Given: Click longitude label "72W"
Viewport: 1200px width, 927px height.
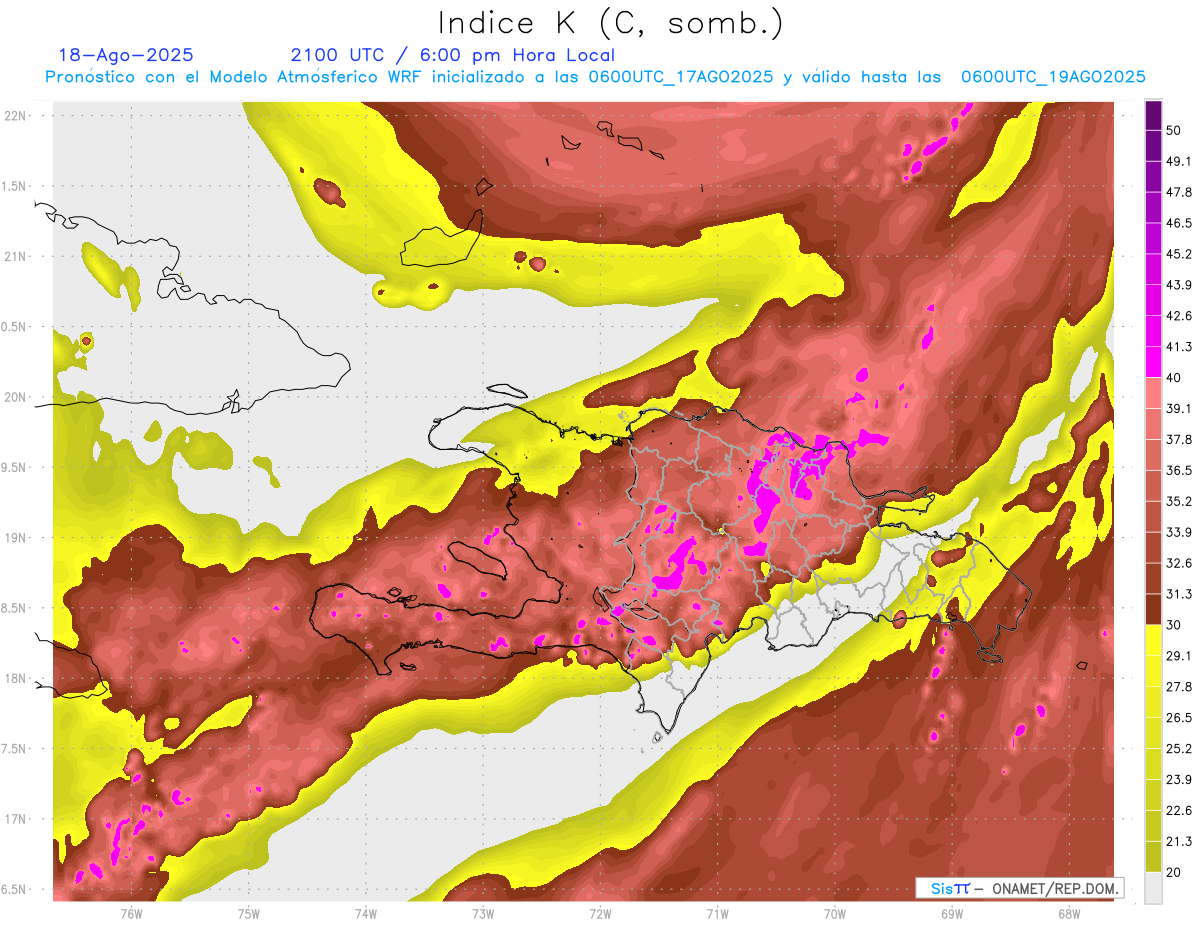Looking at the screenshot, I should coord(600,914).
